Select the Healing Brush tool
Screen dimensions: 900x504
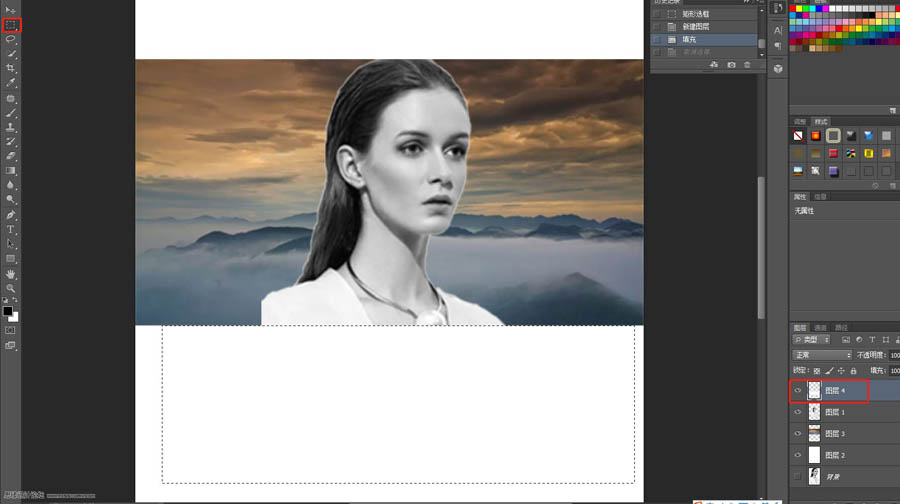[x=10, y=99]
